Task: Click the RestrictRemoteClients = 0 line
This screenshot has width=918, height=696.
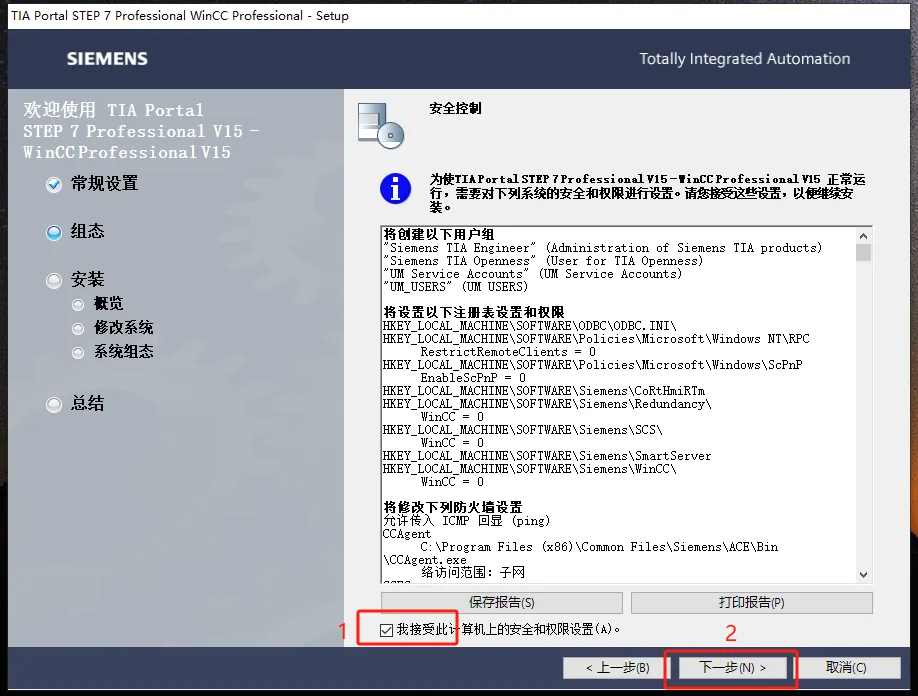Action: pyautogui.click(x=508, y=352)
